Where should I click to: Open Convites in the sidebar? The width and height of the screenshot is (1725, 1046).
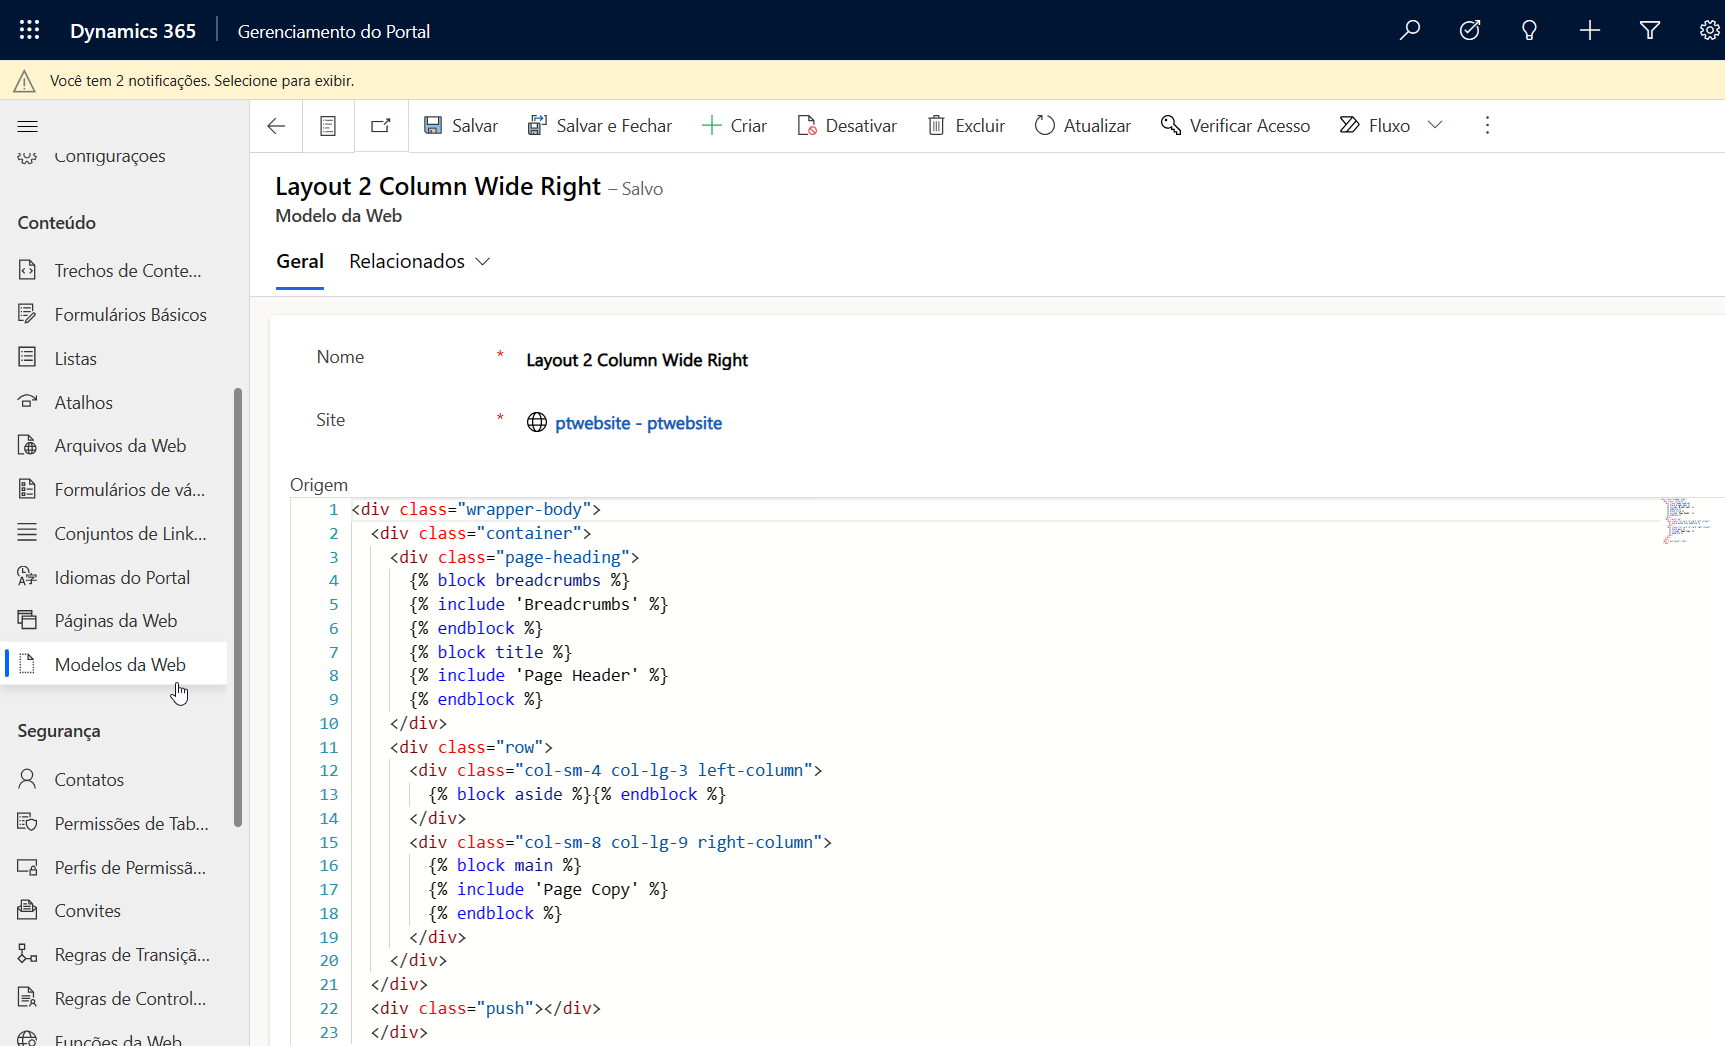(x=114, y=911)
